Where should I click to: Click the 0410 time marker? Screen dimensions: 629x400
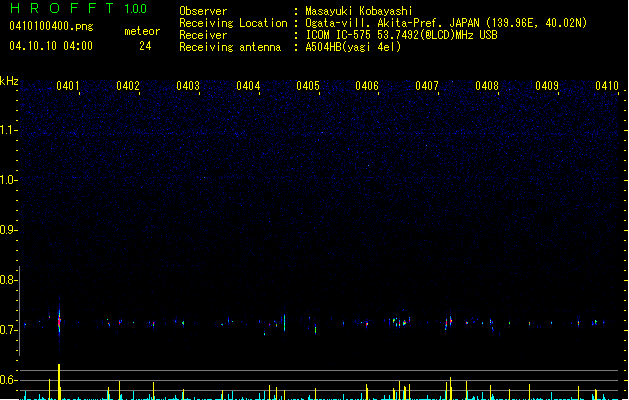(607, 86)
